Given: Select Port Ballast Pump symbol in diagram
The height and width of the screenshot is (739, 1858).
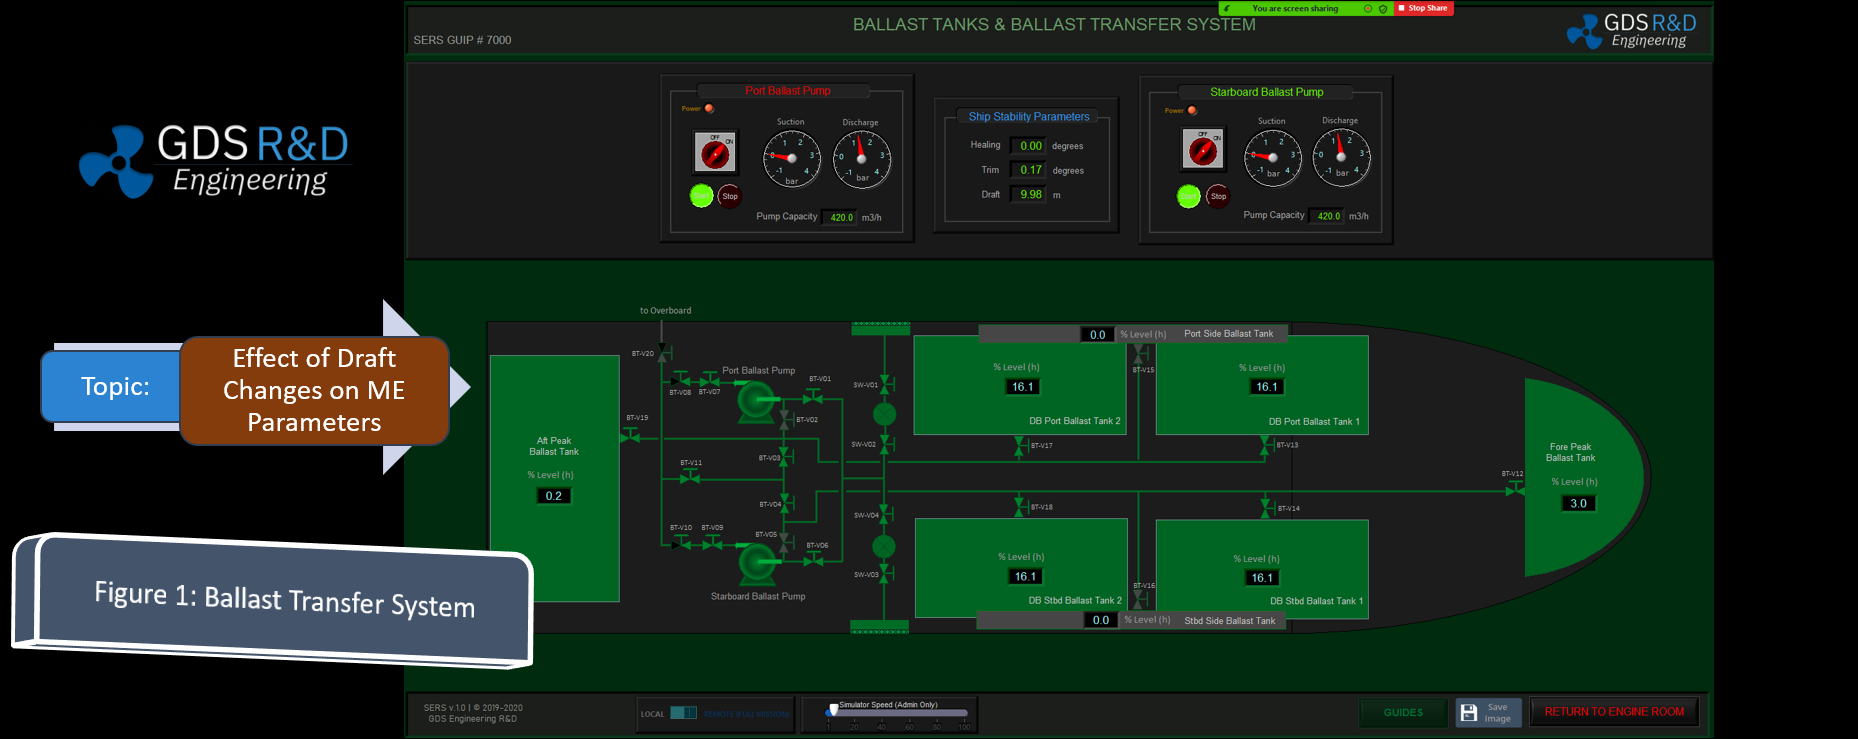Looking at the screenshot, I should [753, 401].
